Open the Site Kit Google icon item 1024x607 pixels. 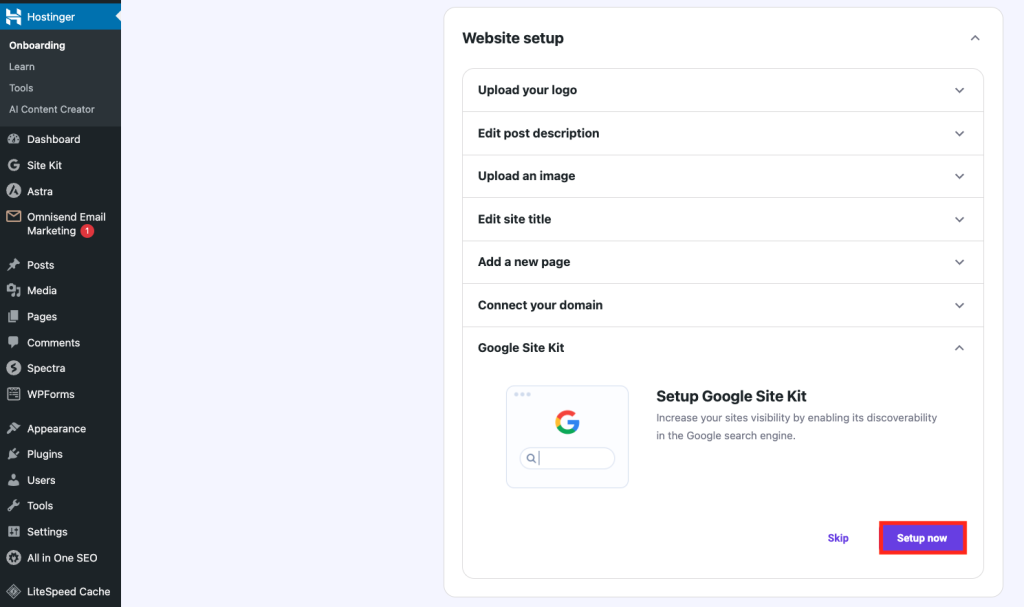pos(14,165)
